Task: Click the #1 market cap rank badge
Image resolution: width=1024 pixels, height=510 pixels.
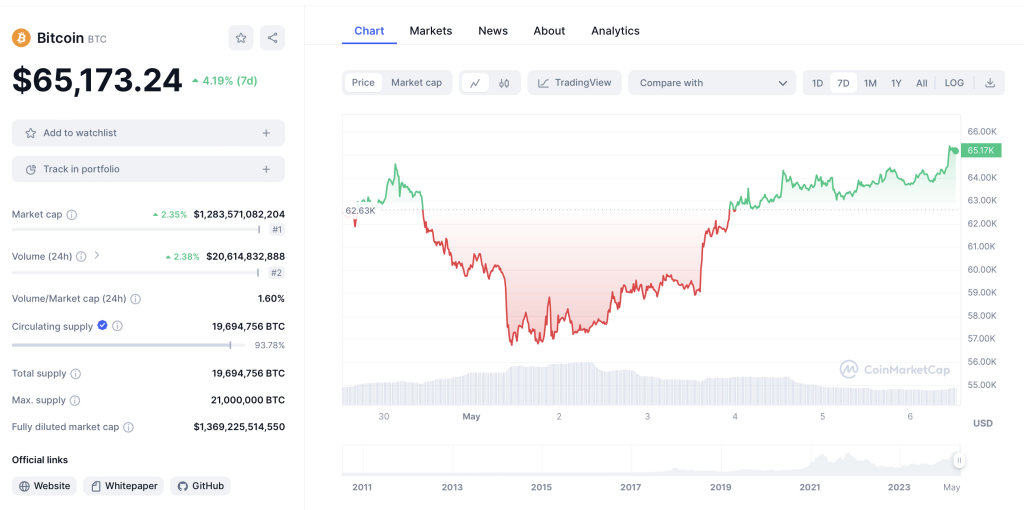Action: (x=277, y=230)
